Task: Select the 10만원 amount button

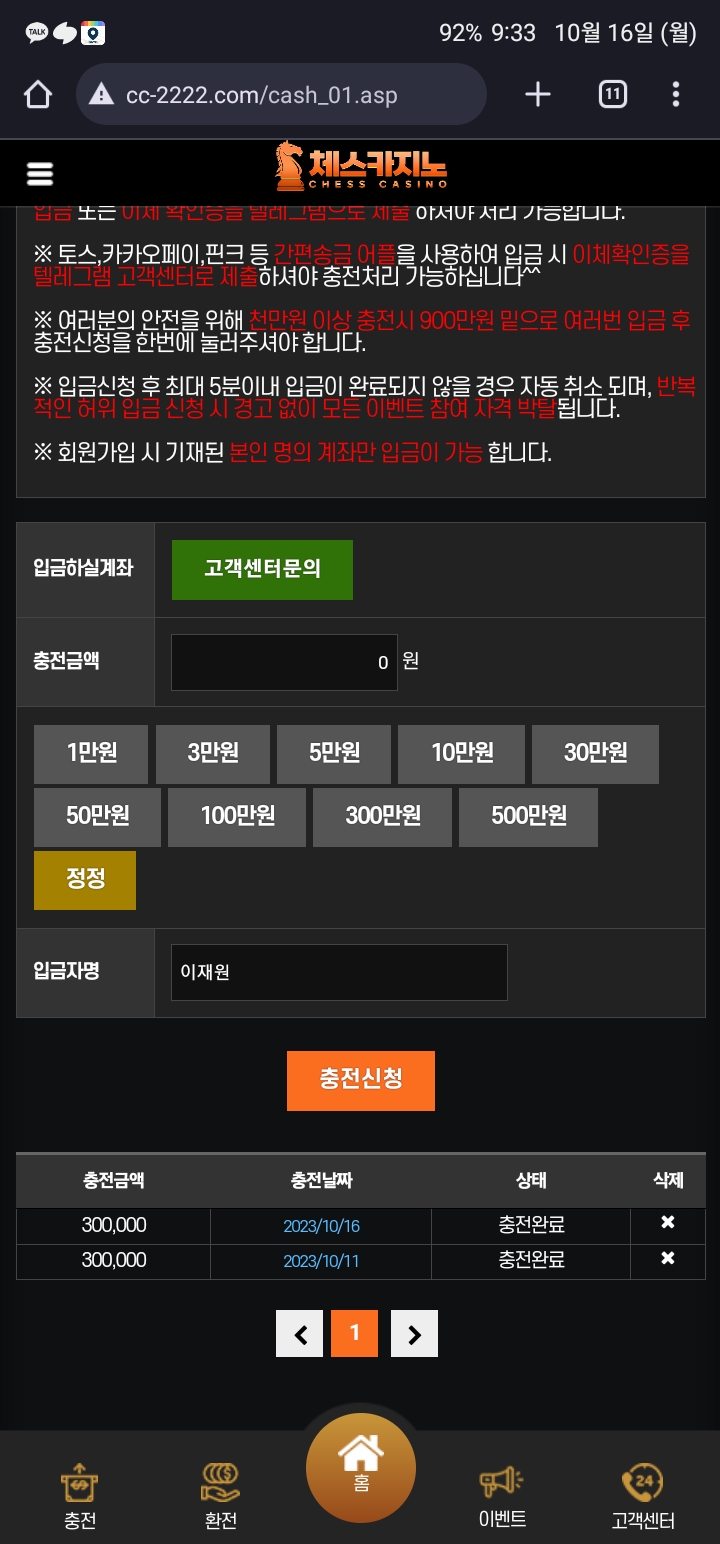Action: pos(462,754)
